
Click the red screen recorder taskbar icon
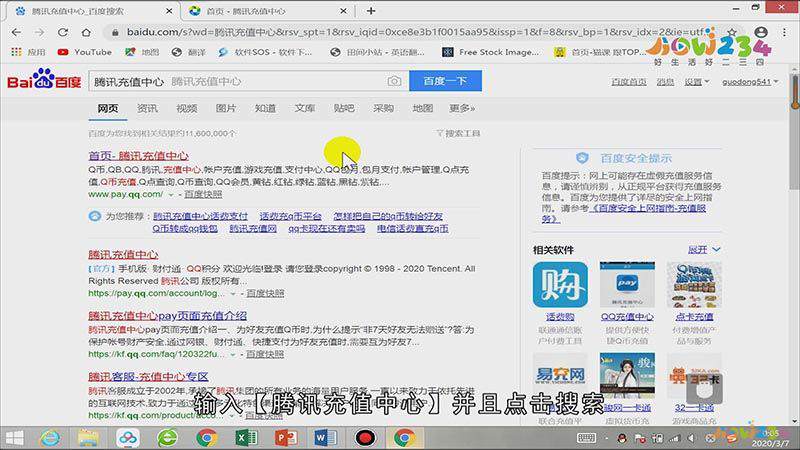(x=365, y=438)
